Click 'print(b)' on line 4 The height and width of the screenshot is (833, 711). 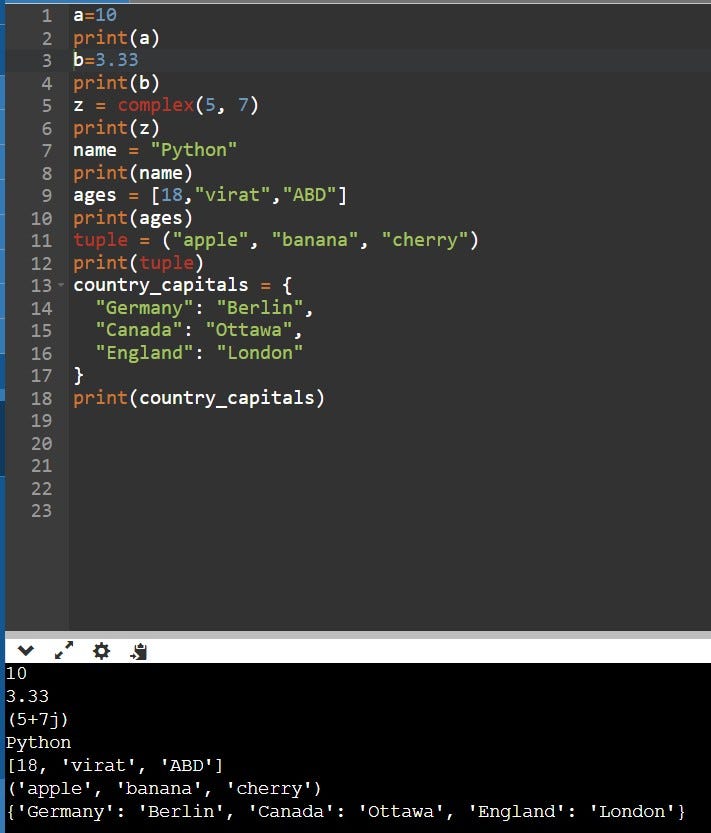point(116,83)
